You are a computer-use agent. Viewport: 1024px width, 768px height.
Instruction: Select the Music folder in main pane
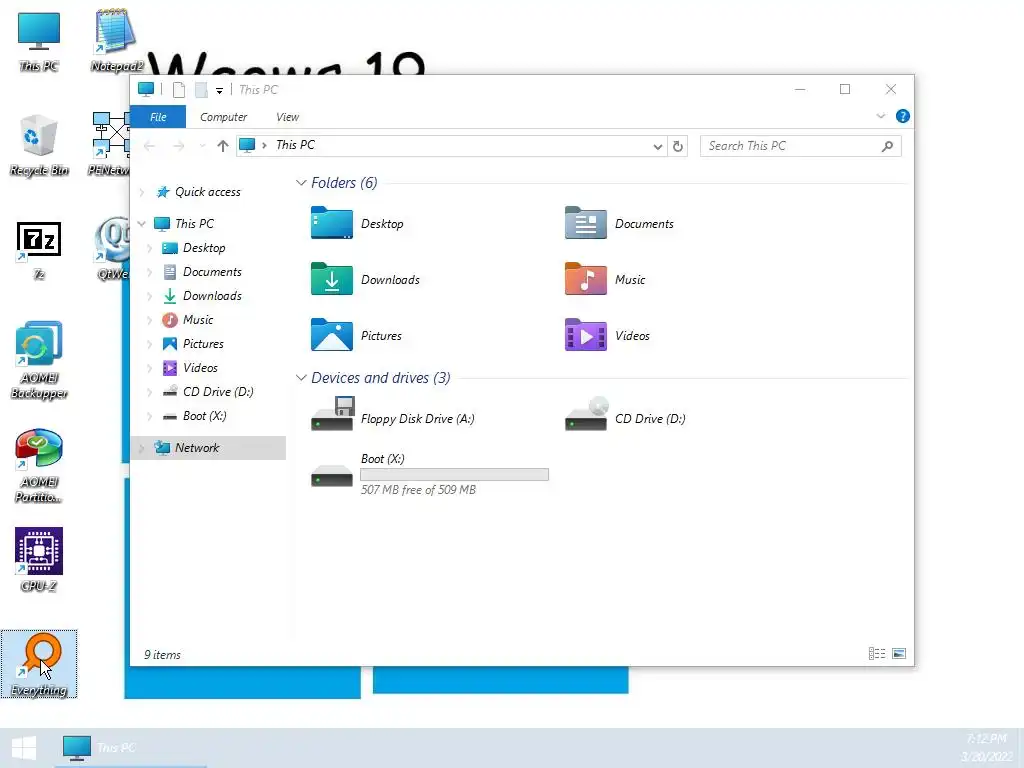605,280
